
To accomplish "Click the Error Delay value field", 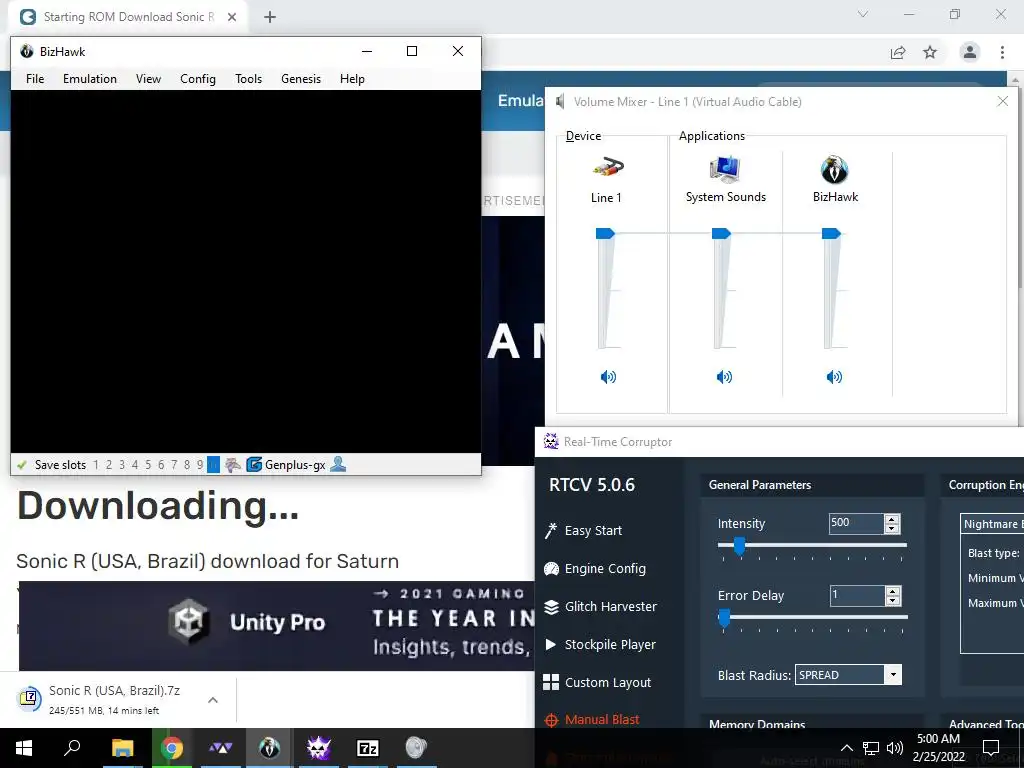I will [x=856, y=595].
